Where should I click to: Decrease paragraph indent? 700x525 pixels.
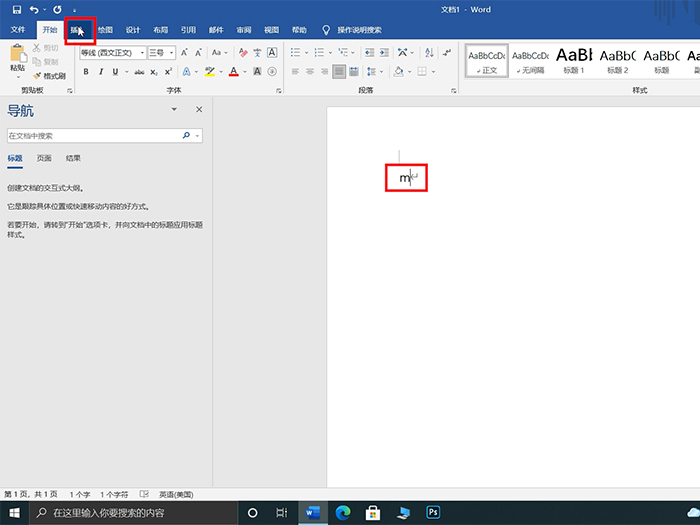(x=370, y=53)
